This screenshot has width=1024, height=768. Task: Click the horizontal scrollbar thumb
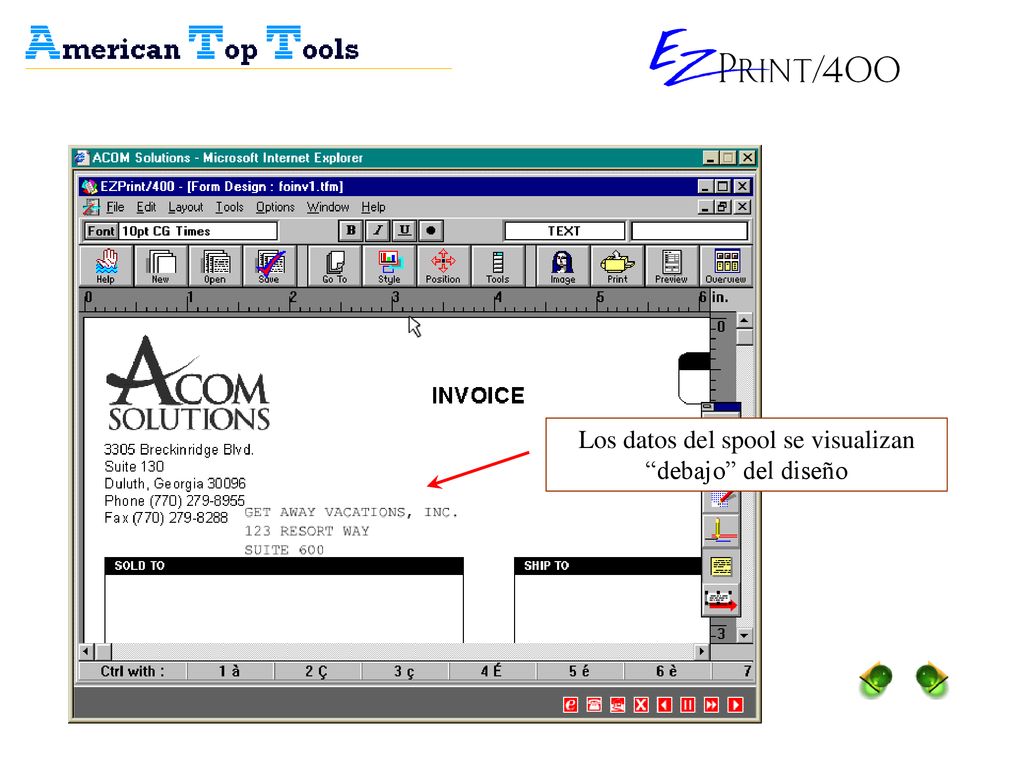tap(103, 651)
